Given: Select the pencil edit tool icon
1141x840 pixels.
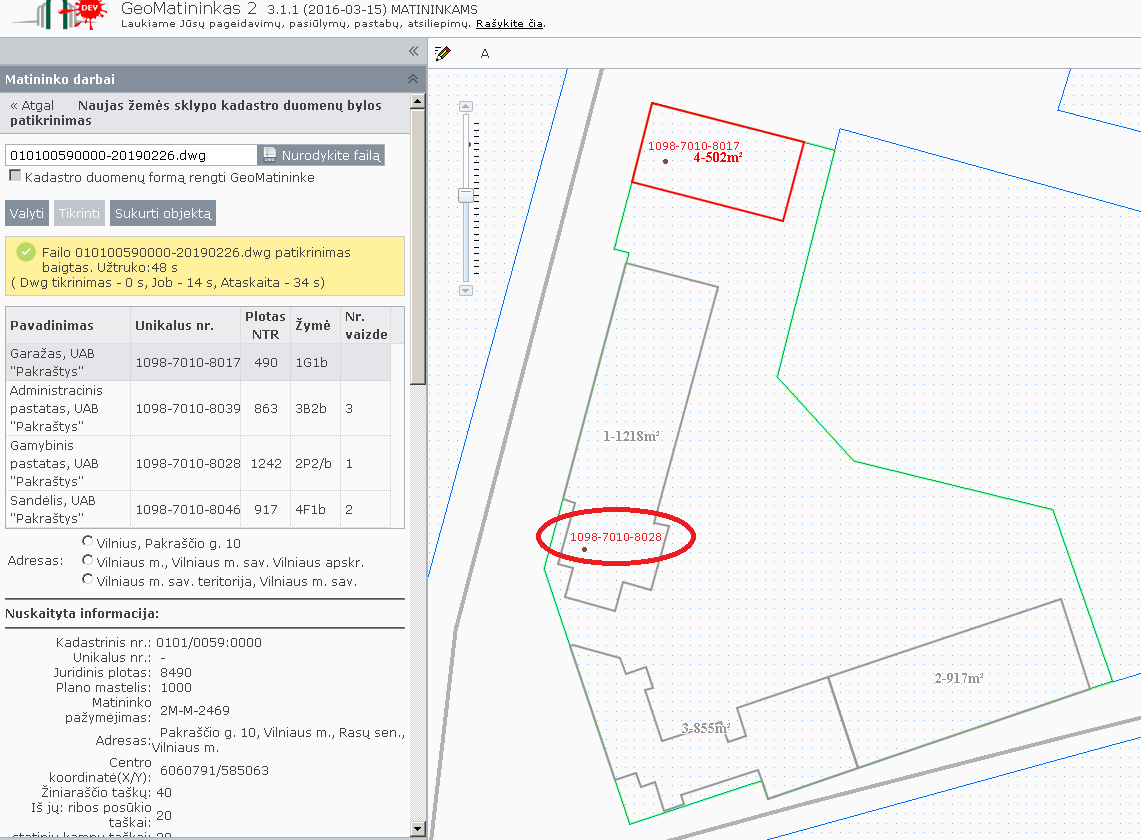Looking at the screenshot, I should (442, 52).
